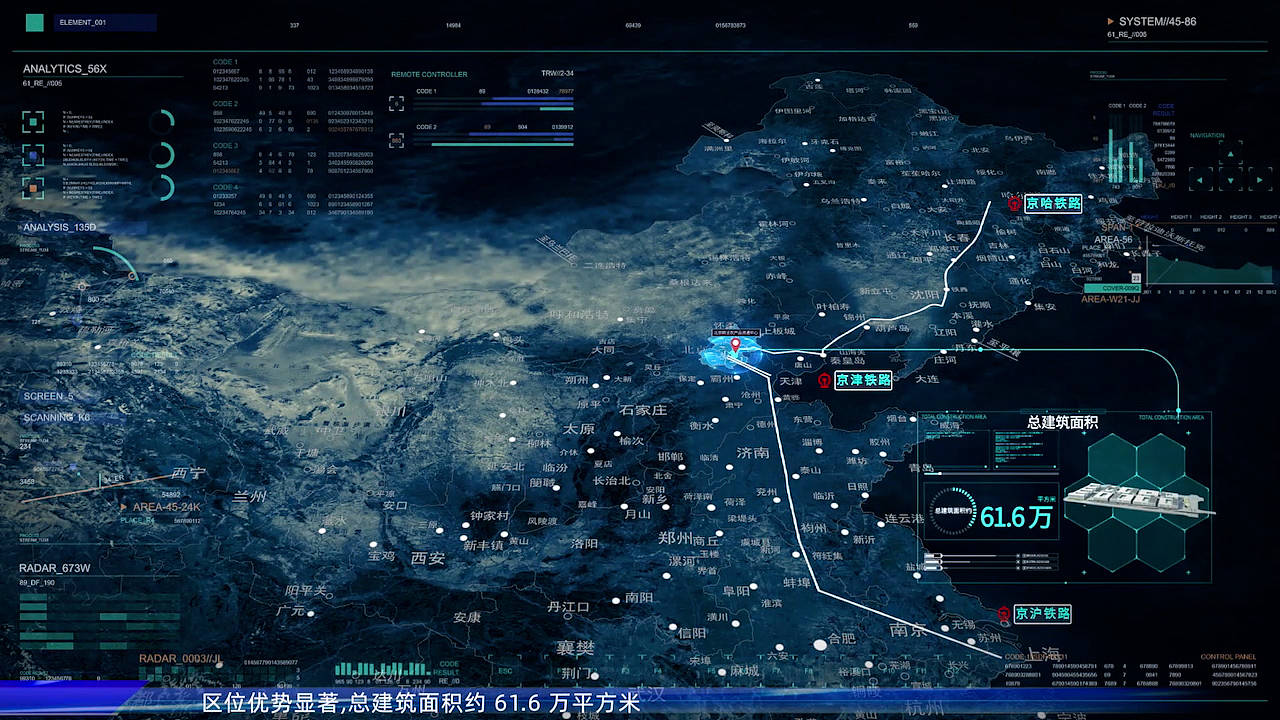The height and width of the screenshot is (720, 1280).
Task: Click the AREA-W21-JJ label
Action: pyautogui.click(x=1110, y=298)
